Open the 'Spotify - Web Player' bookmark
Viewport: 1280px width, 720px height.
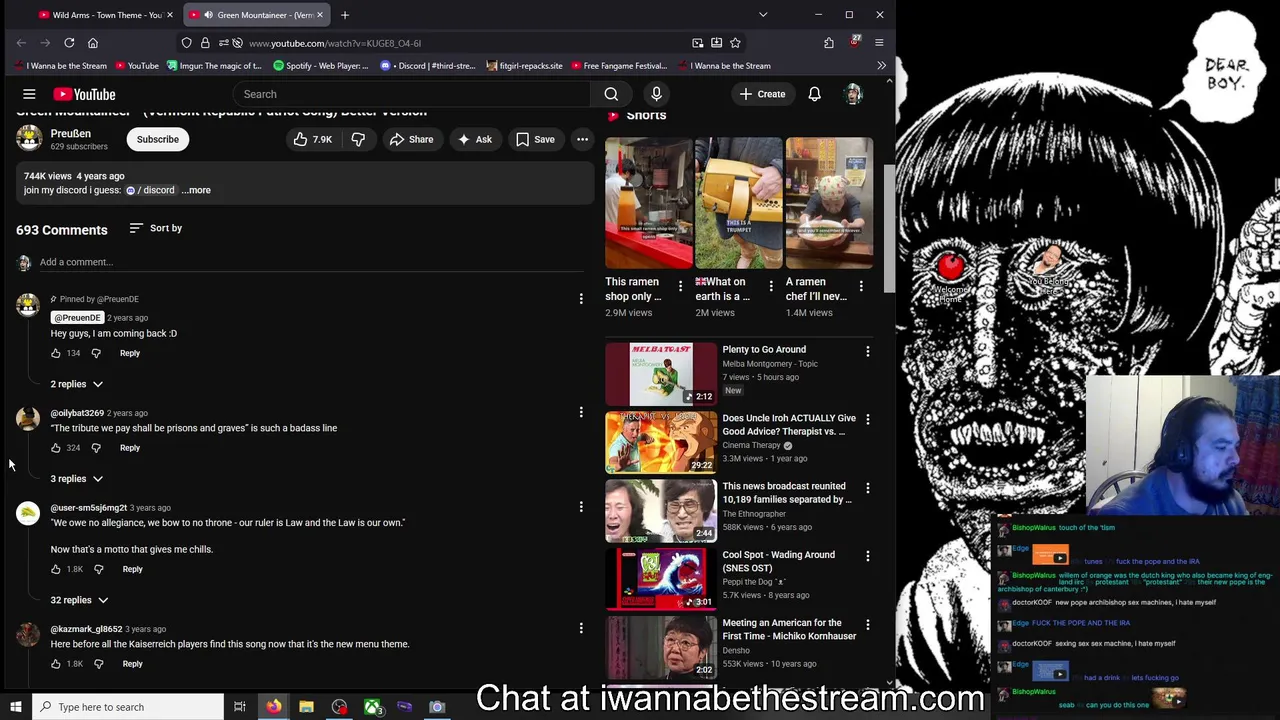coord(321,66)
